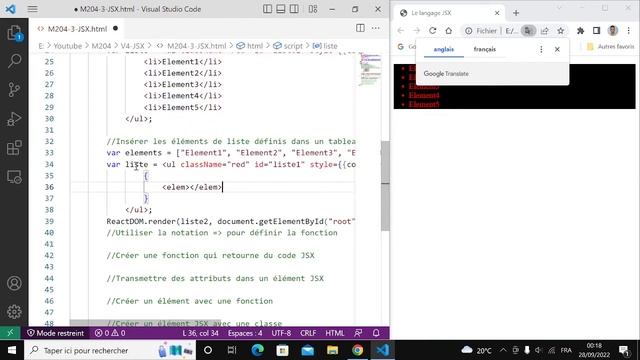
Task: Change encoding via the UTF-8 indicator
Action: [281, 333]
